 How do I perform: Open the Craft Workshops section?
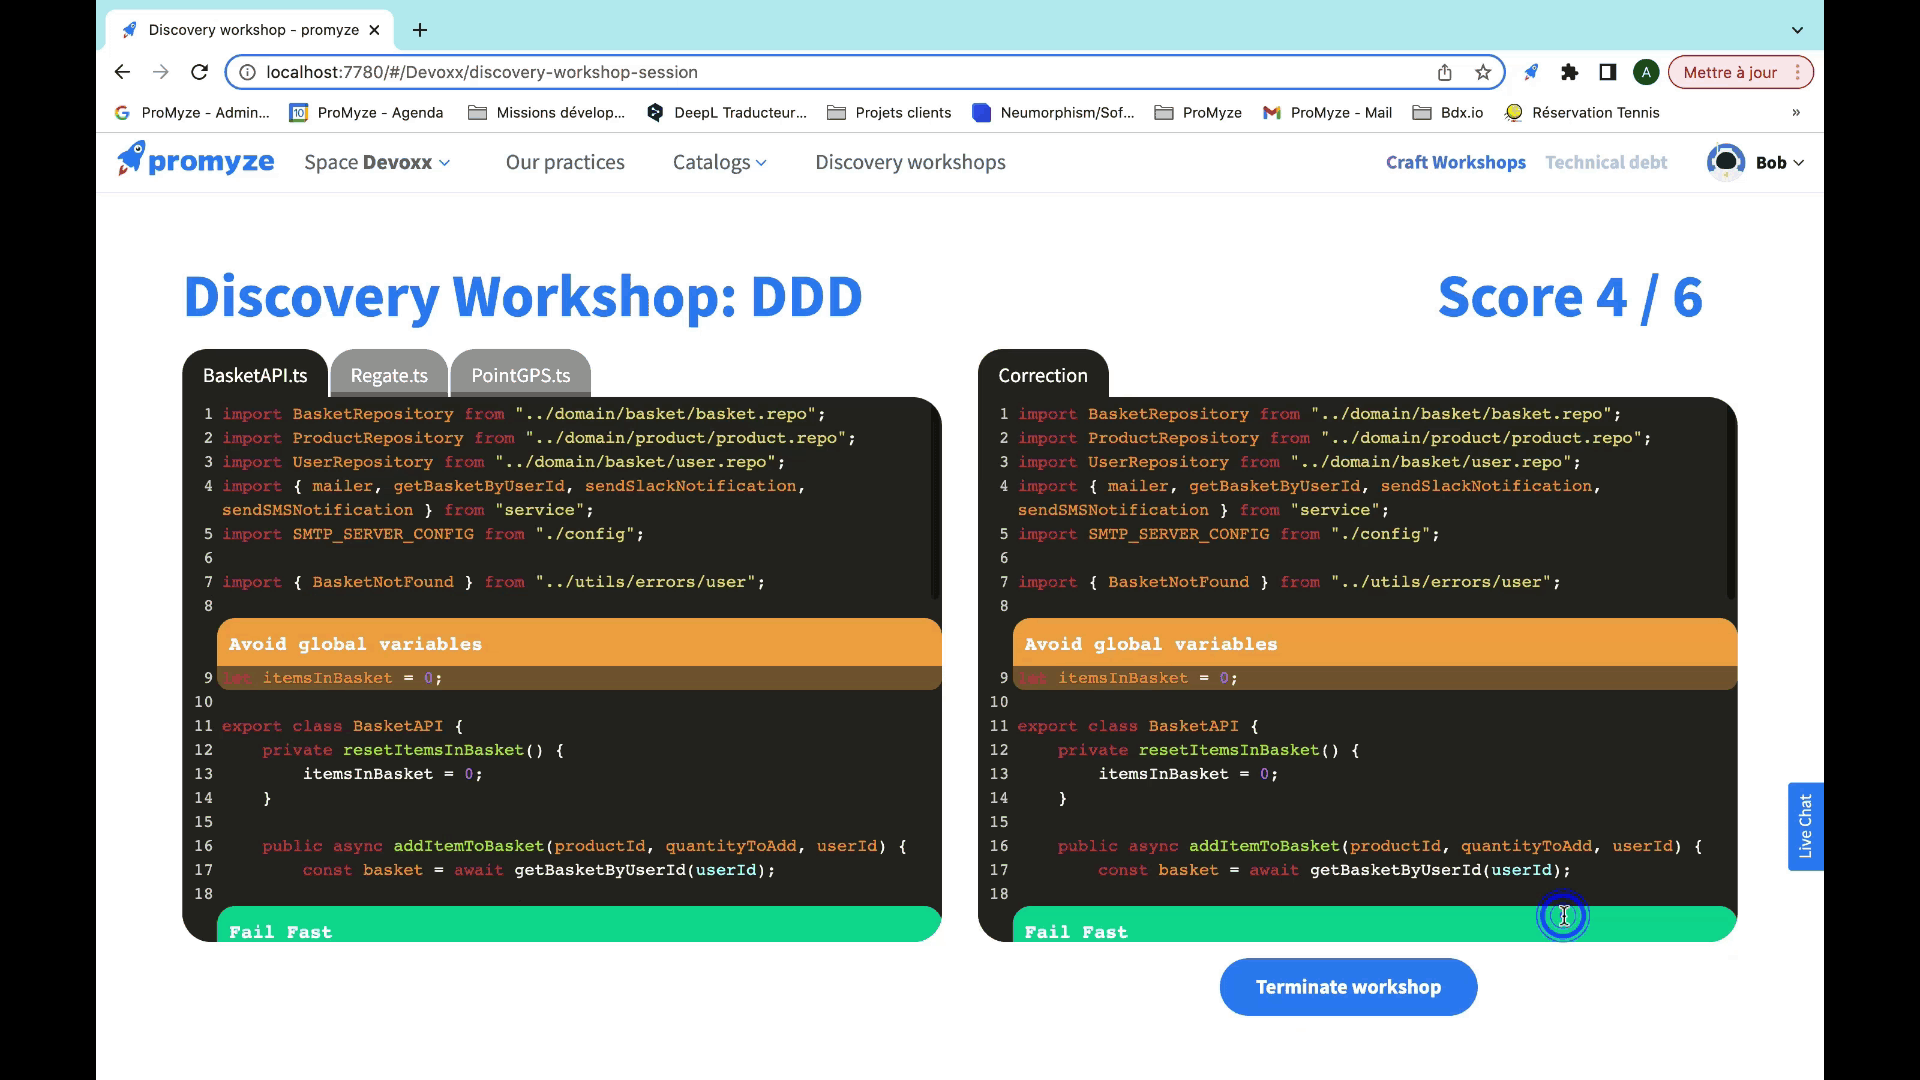tap(1455, 162)
